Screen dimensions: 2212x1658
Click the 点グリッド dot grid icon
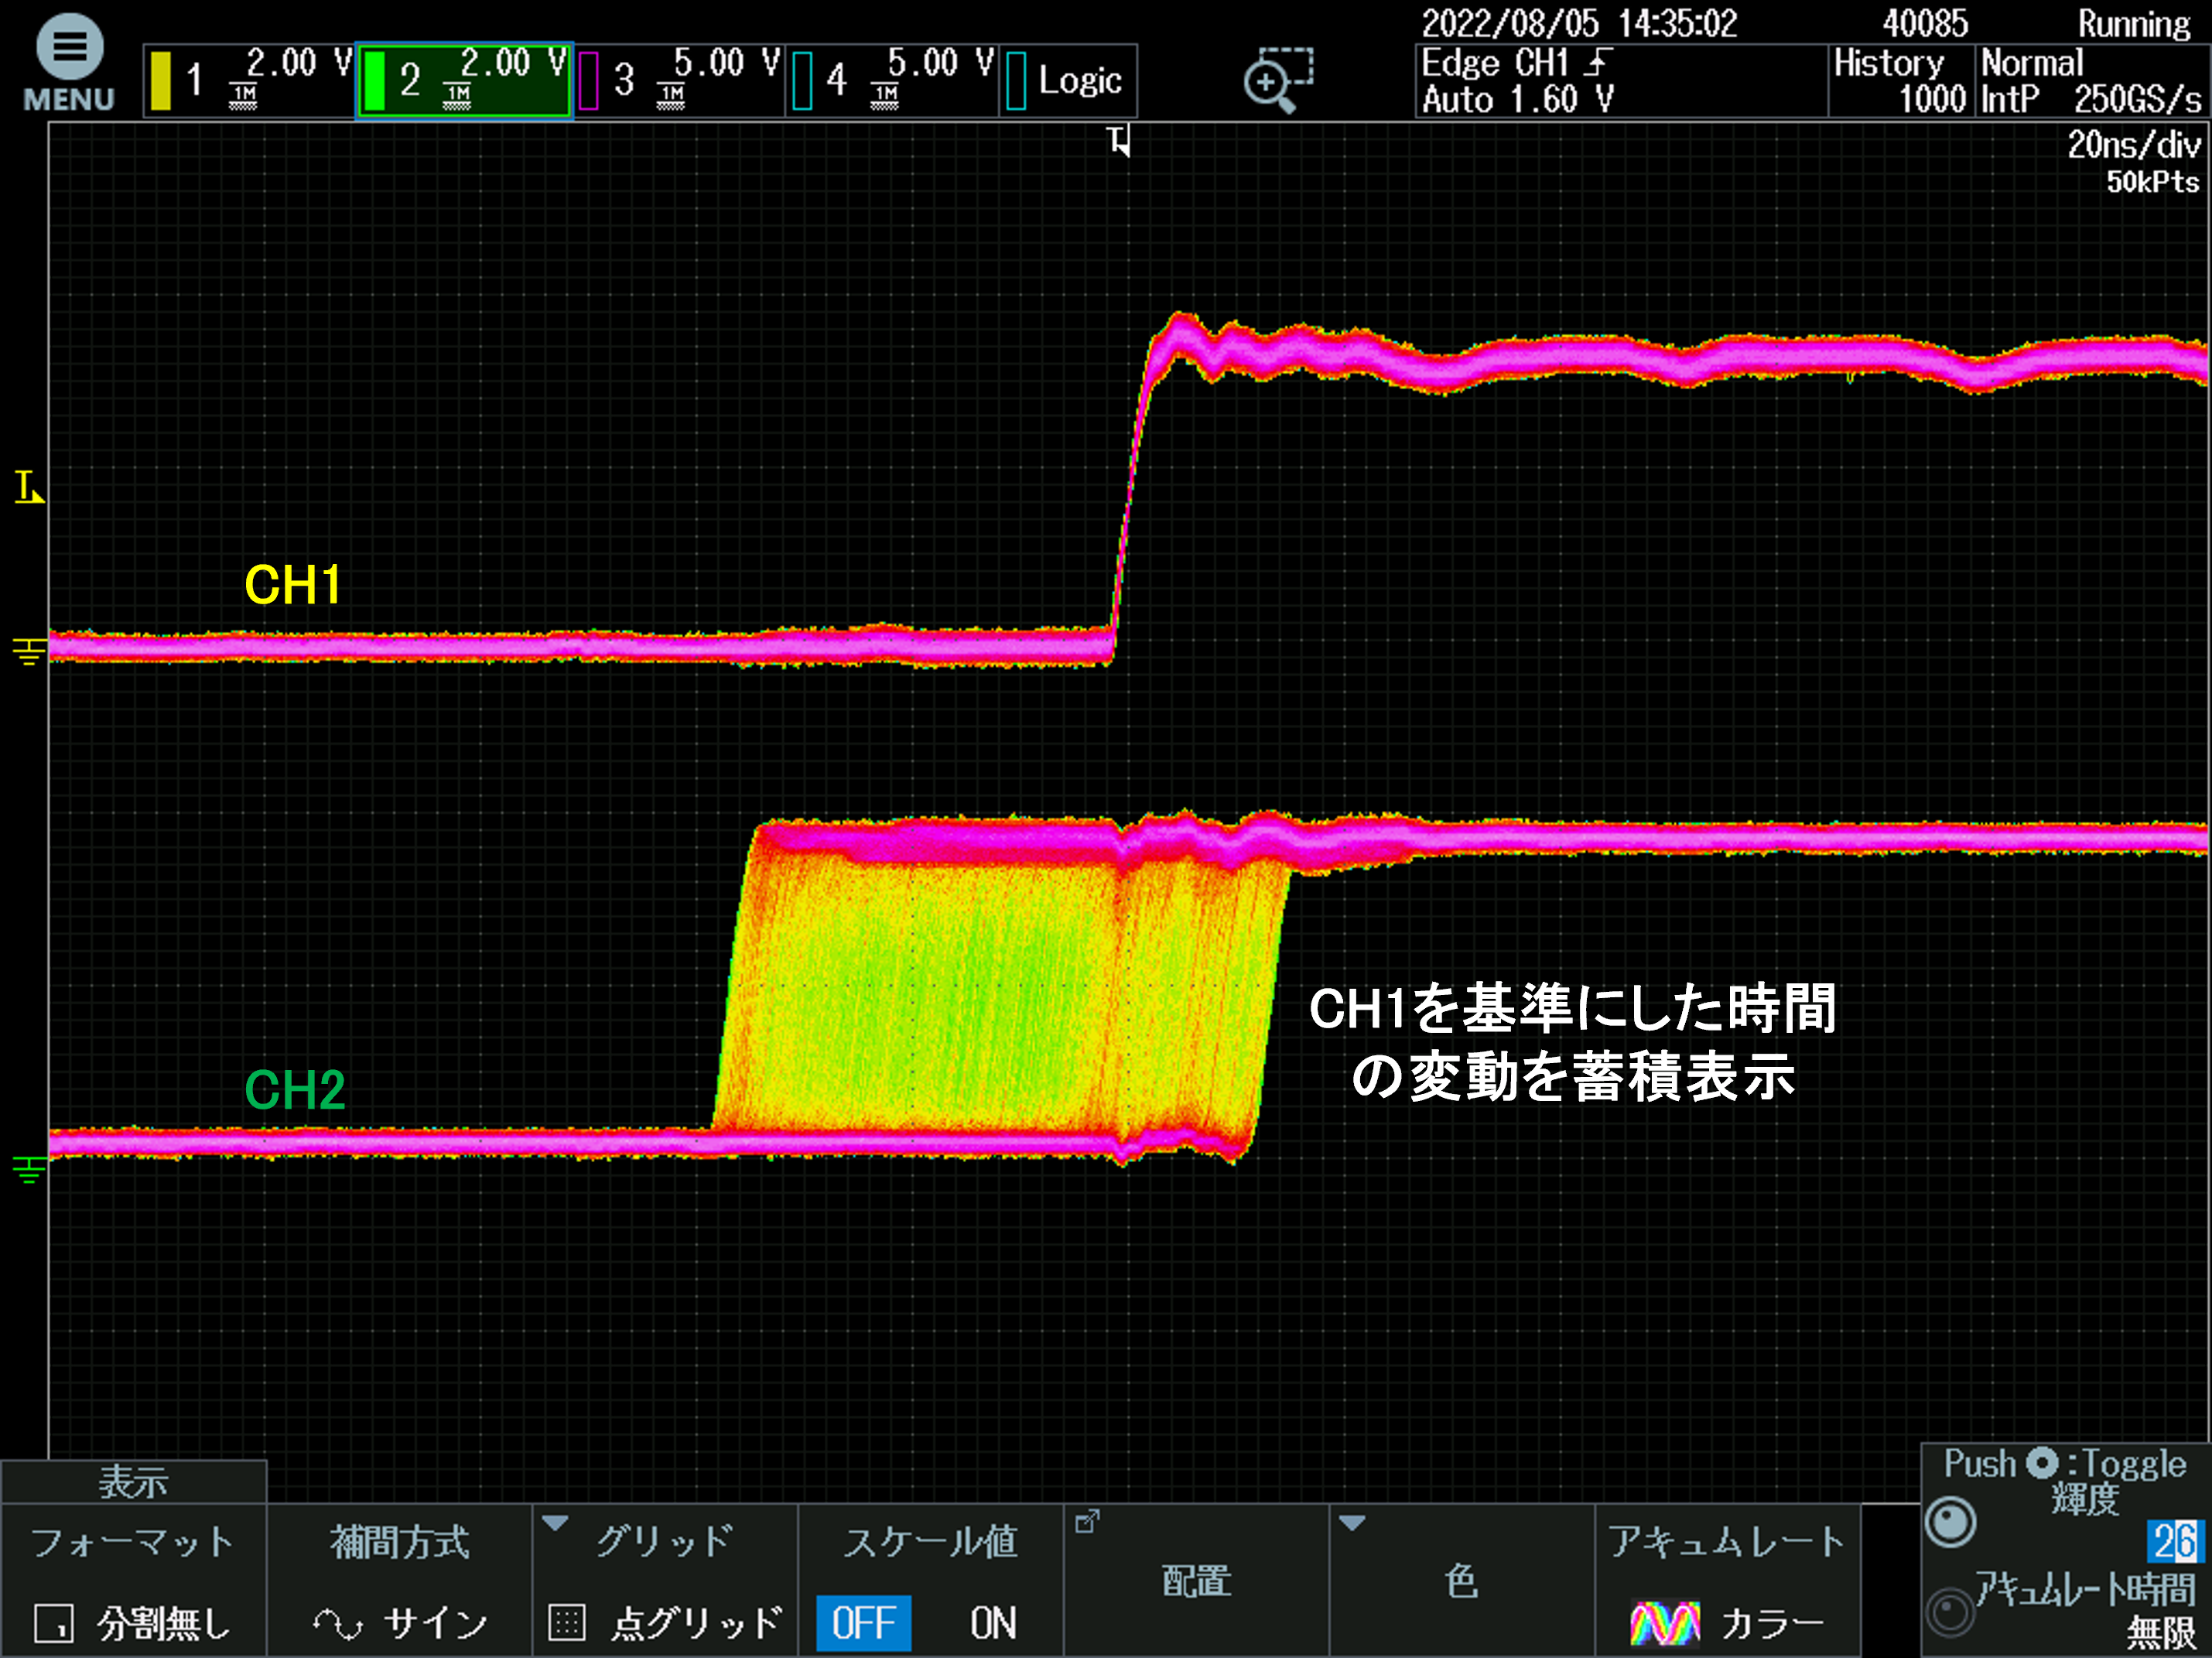[567, 1623]
